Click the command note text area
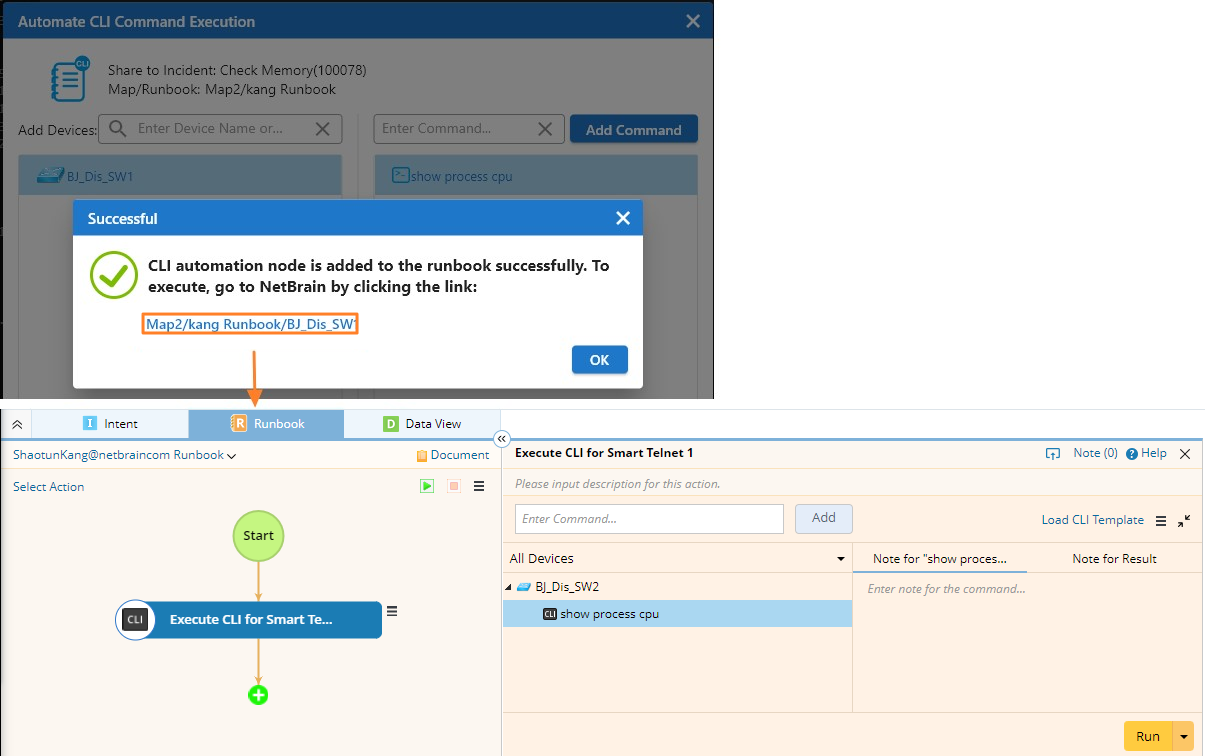Viewport: 1206px width, 756px height. tap(1027, 640)
